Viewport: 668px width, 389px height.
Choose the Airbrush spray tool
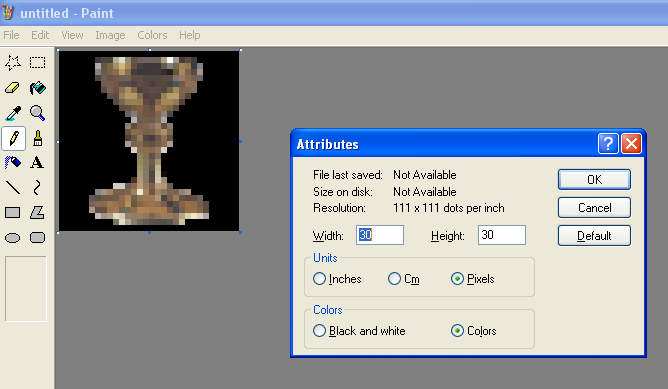pos(13,163)
